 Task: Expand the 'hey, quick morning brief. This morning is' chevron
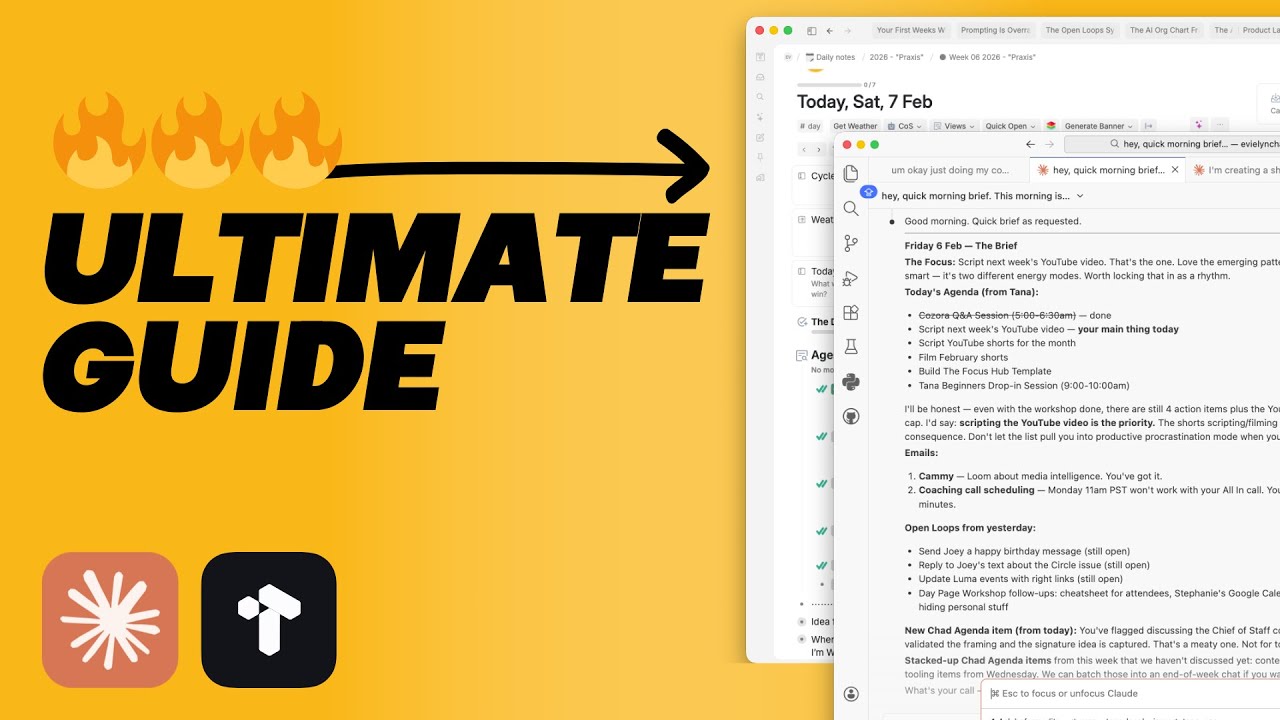point(1080,196)
